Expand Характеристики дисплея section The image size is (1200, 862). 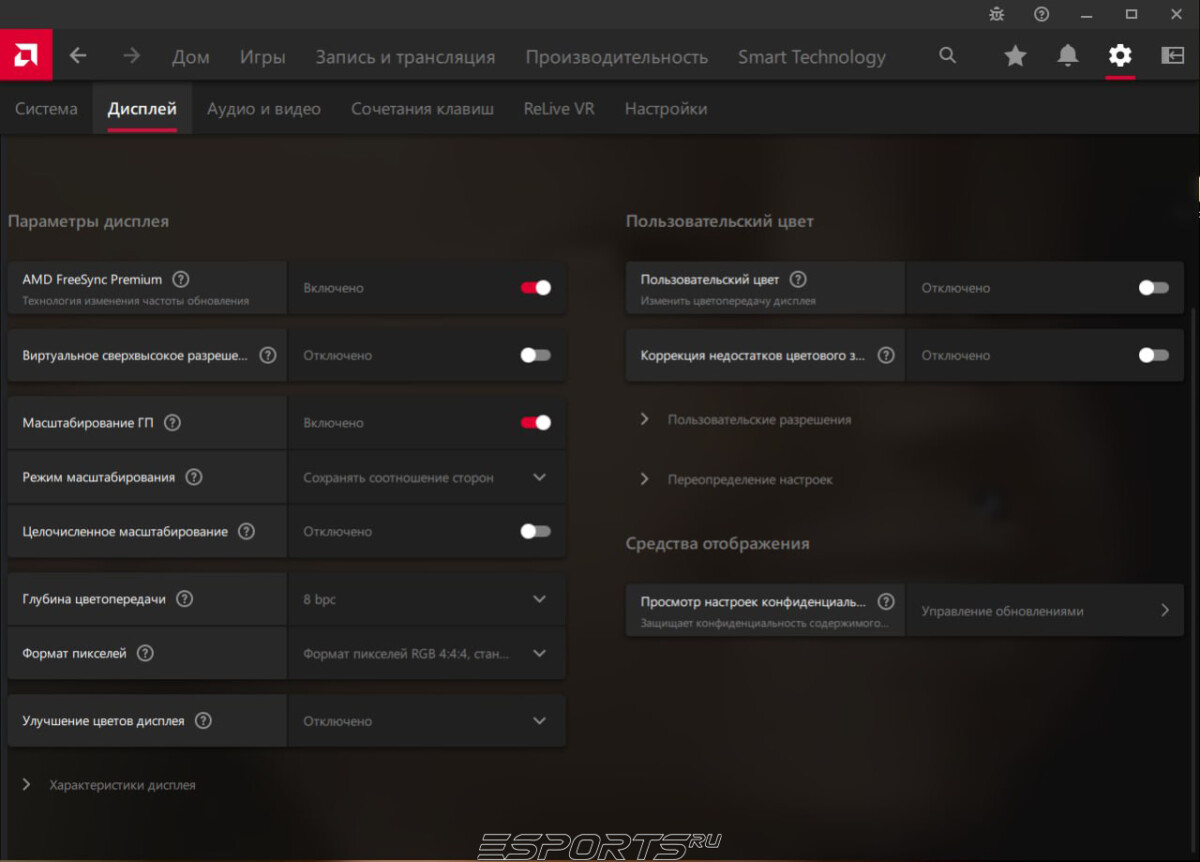[x=109, y=785]
